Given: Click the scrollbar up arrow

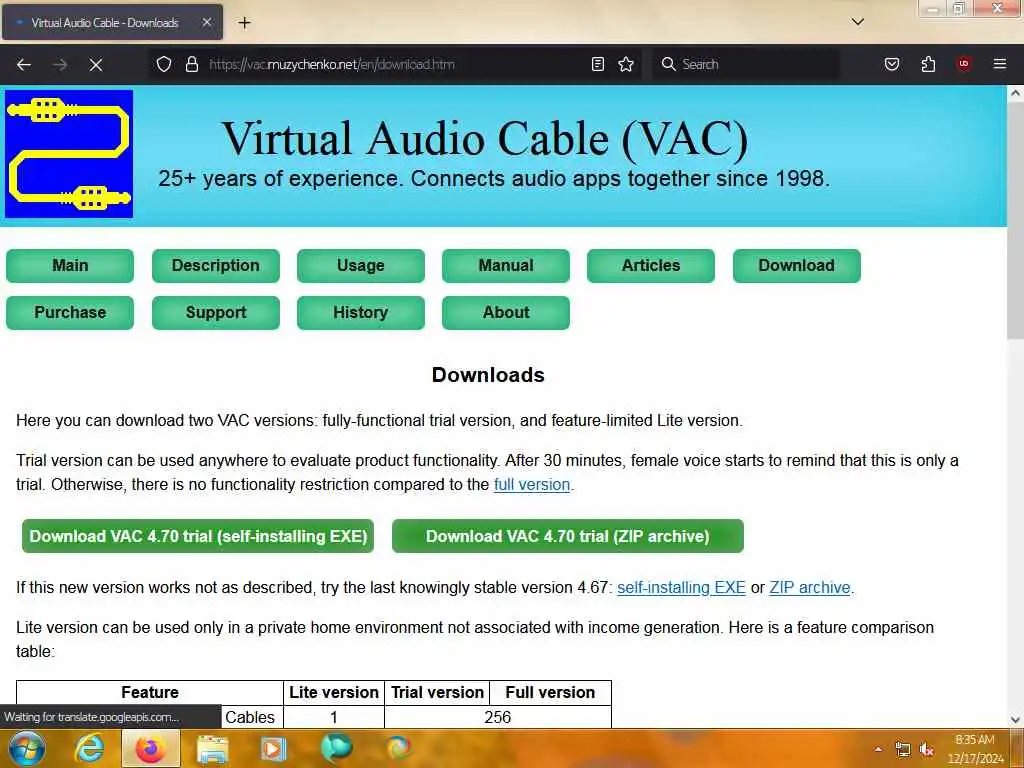Looking at the screenshot, I should (x=1016, y=93).
